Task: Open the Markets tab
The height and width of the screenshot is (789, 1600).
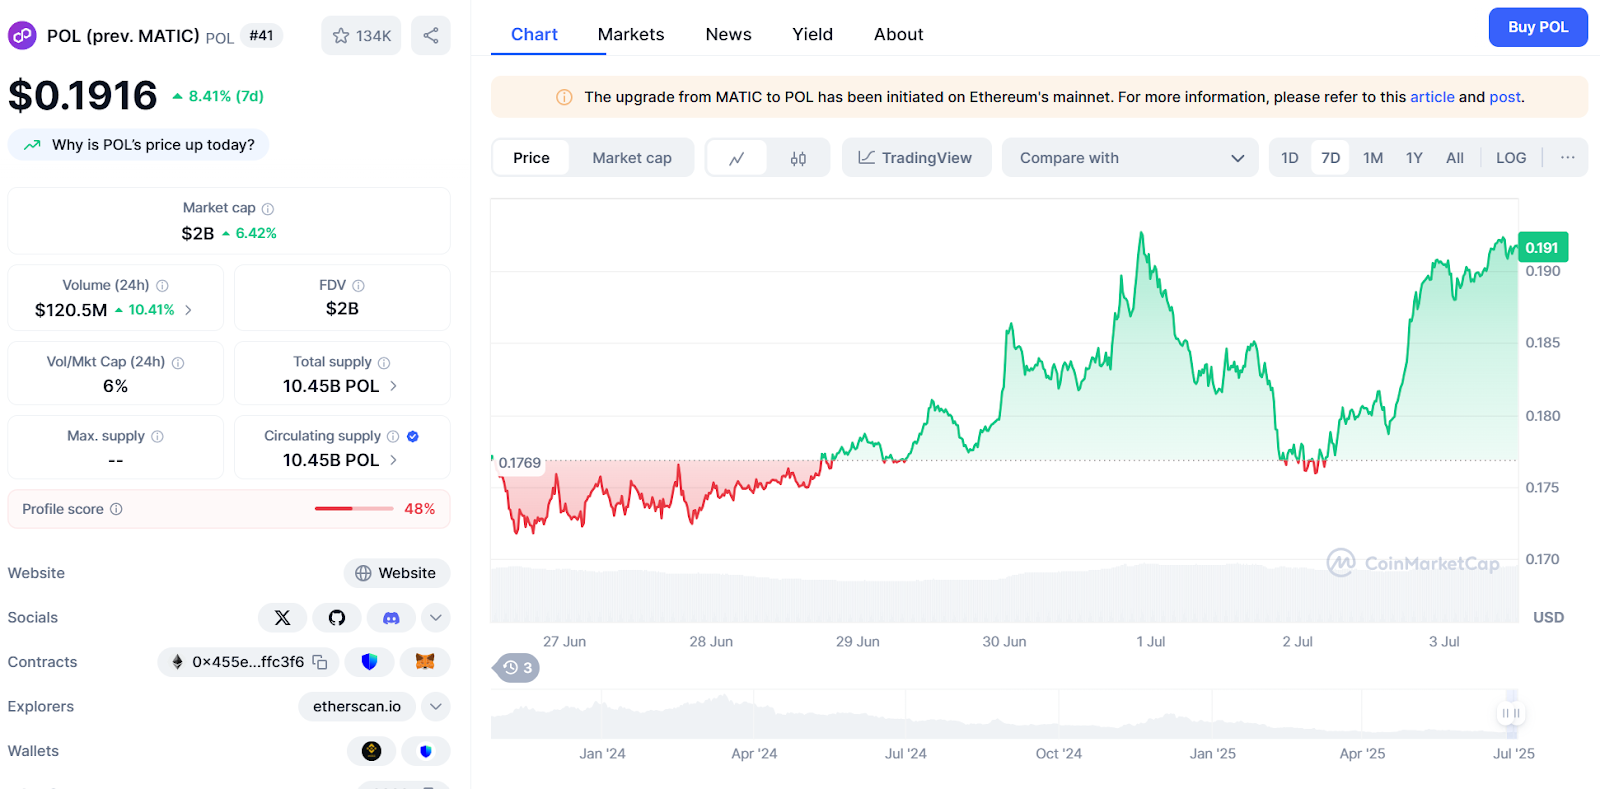Action: coord(631,34)
